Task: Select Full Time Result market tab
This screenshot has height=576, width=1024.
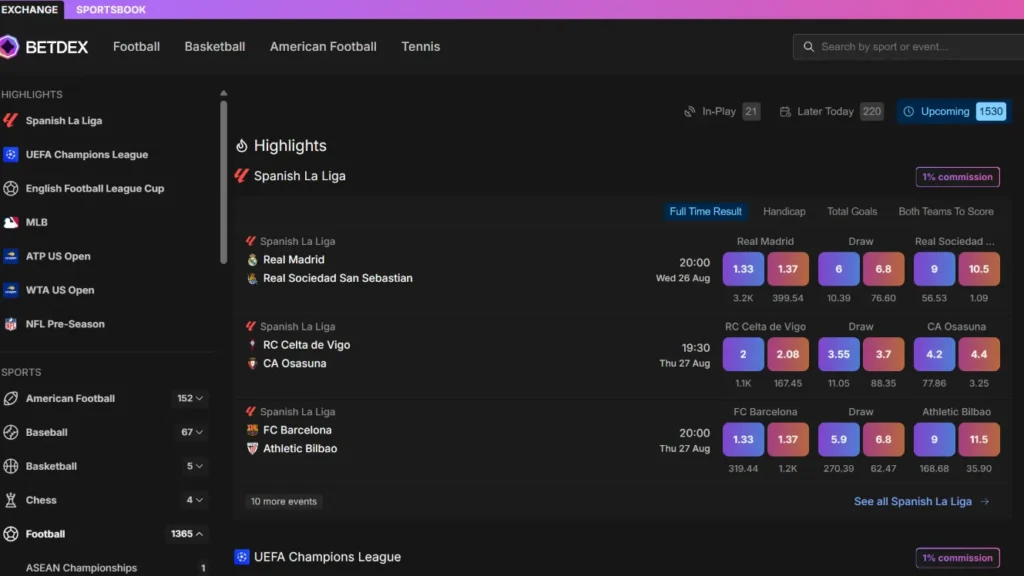Action: pyautogui.click(x=705, y=212)
